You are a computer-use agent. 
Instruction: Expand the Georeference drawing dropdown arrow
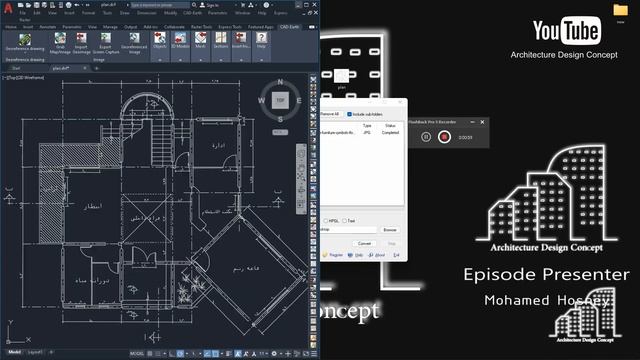pyautogui.click(x=24, y=53)
